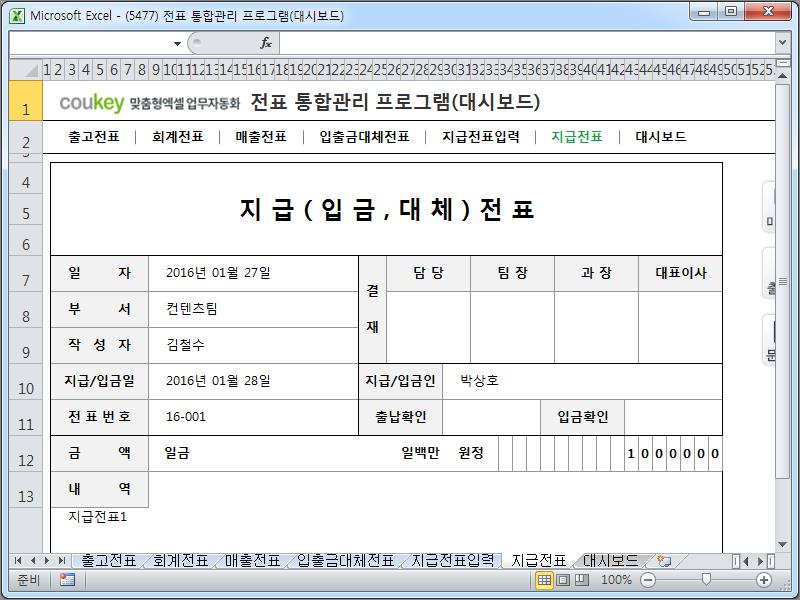Click horizontal scrollbar left arrow
800x600 pixels.
[x=745, y=561]
